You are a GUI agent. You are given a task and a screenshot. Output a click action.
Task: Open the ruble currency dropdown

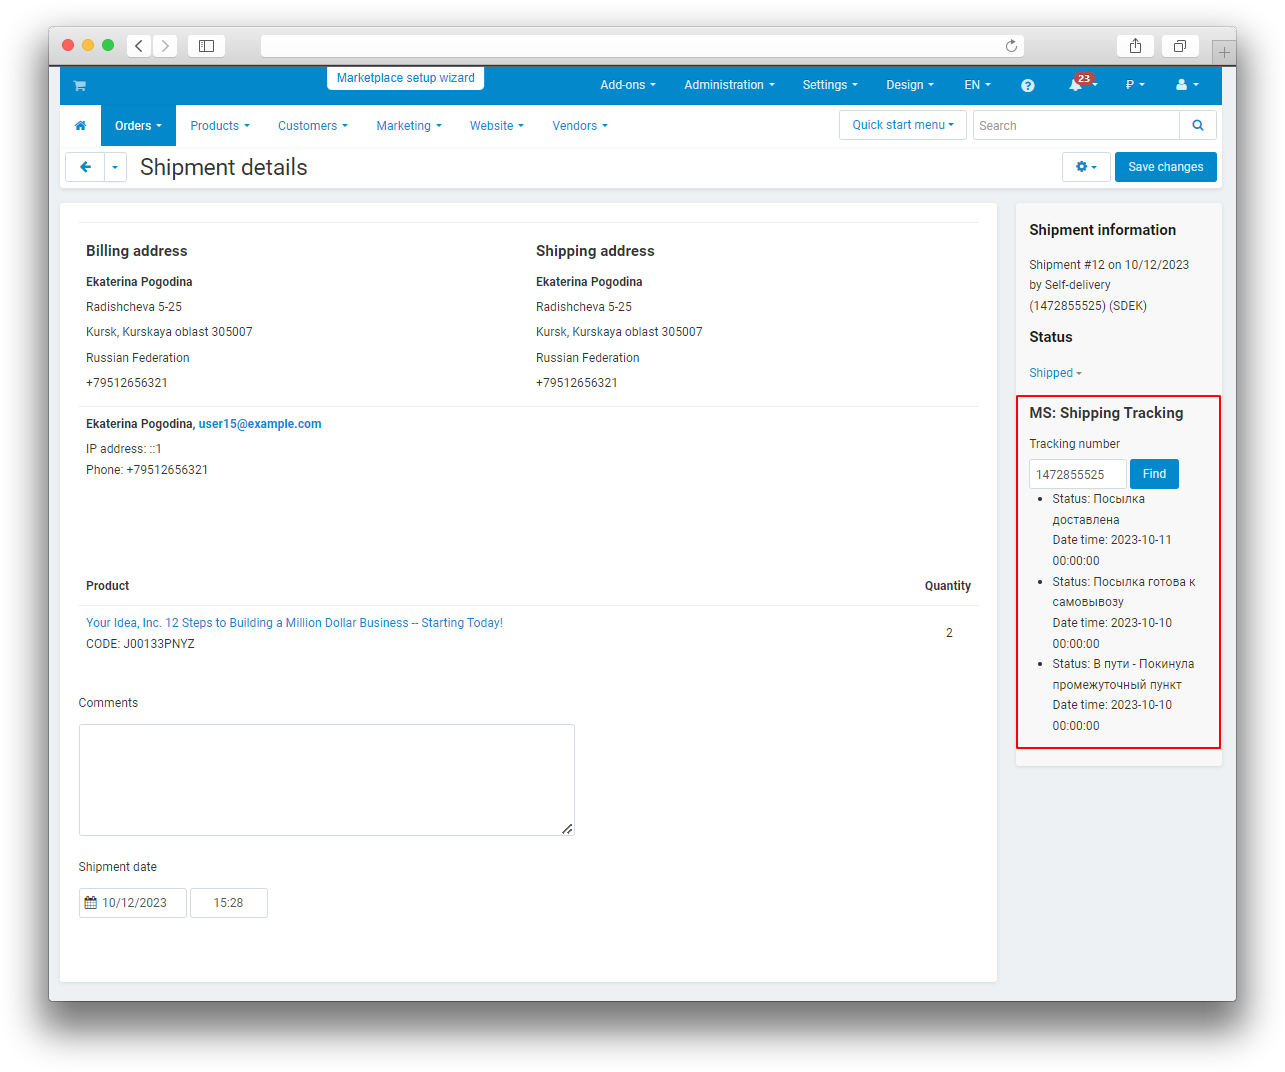[x=1134, y=85]
